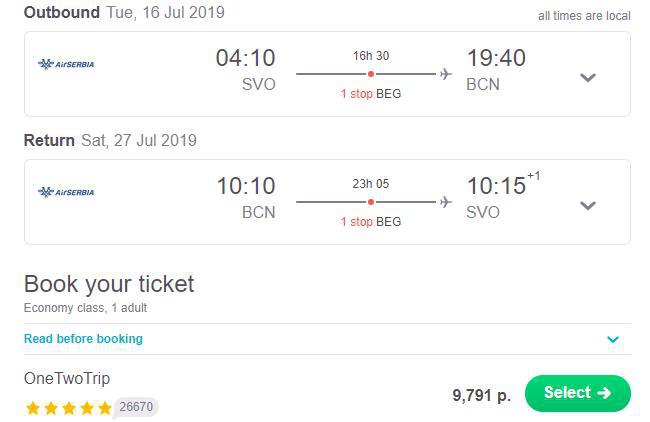Click the 1 stop BEG label on outbound
The image size is (650, 422).
point(371,94)
